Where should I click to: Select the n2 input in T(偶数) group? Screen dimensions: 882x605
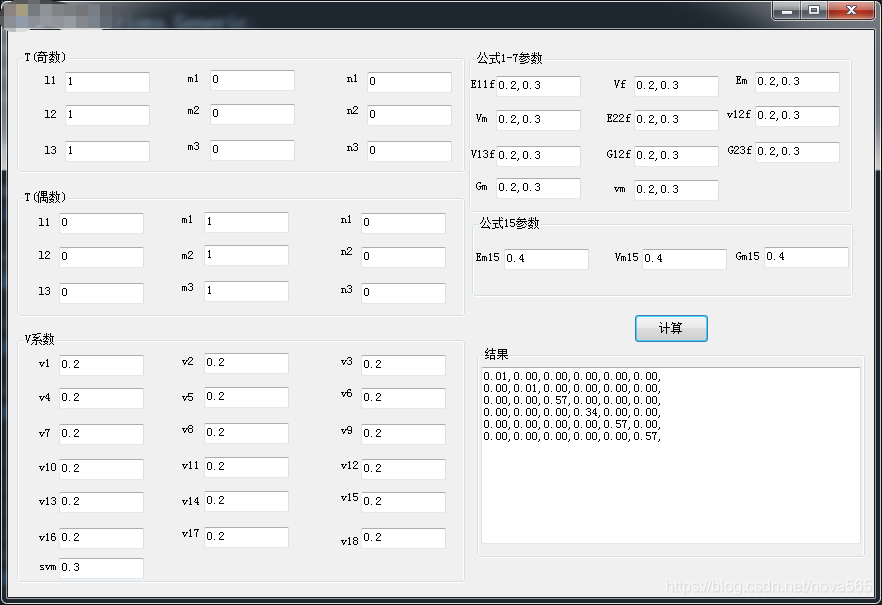pyautogui.click(x=403, y=257)
